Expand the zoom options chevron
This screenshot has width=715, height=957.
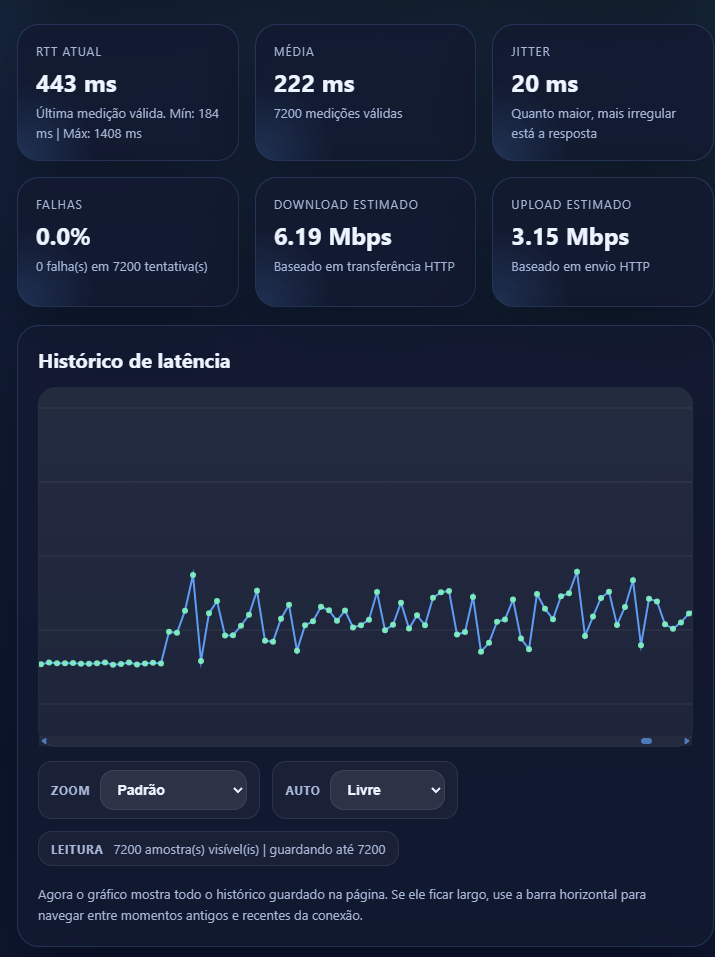(240, 790)
